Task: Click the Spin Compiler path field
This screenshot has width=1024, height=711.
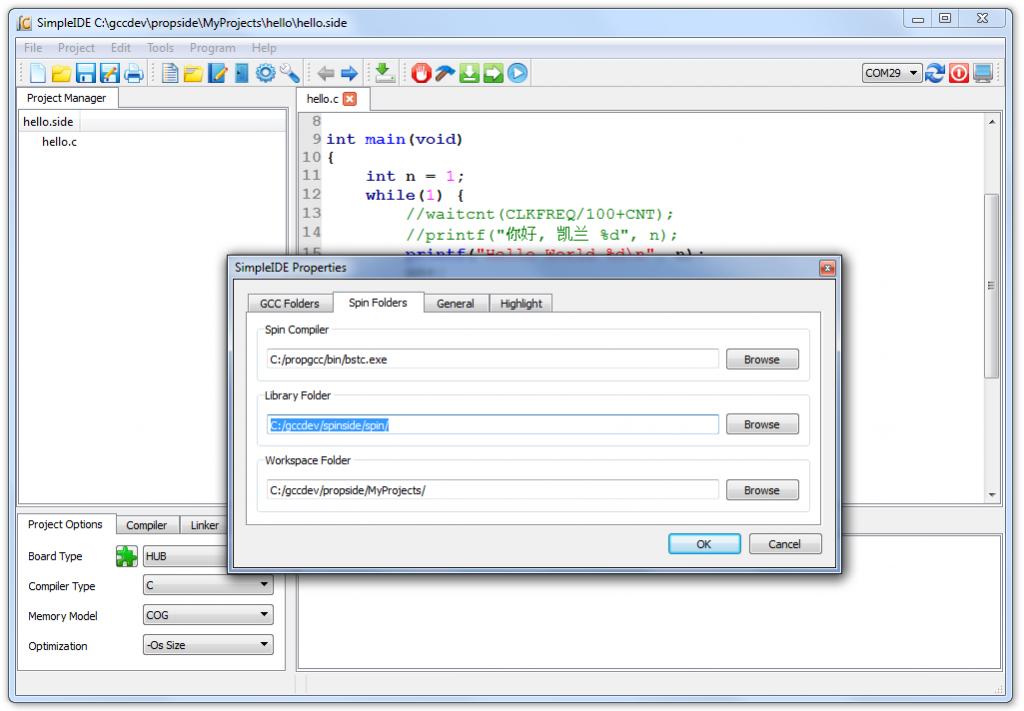Action: [x=492, y=360]
